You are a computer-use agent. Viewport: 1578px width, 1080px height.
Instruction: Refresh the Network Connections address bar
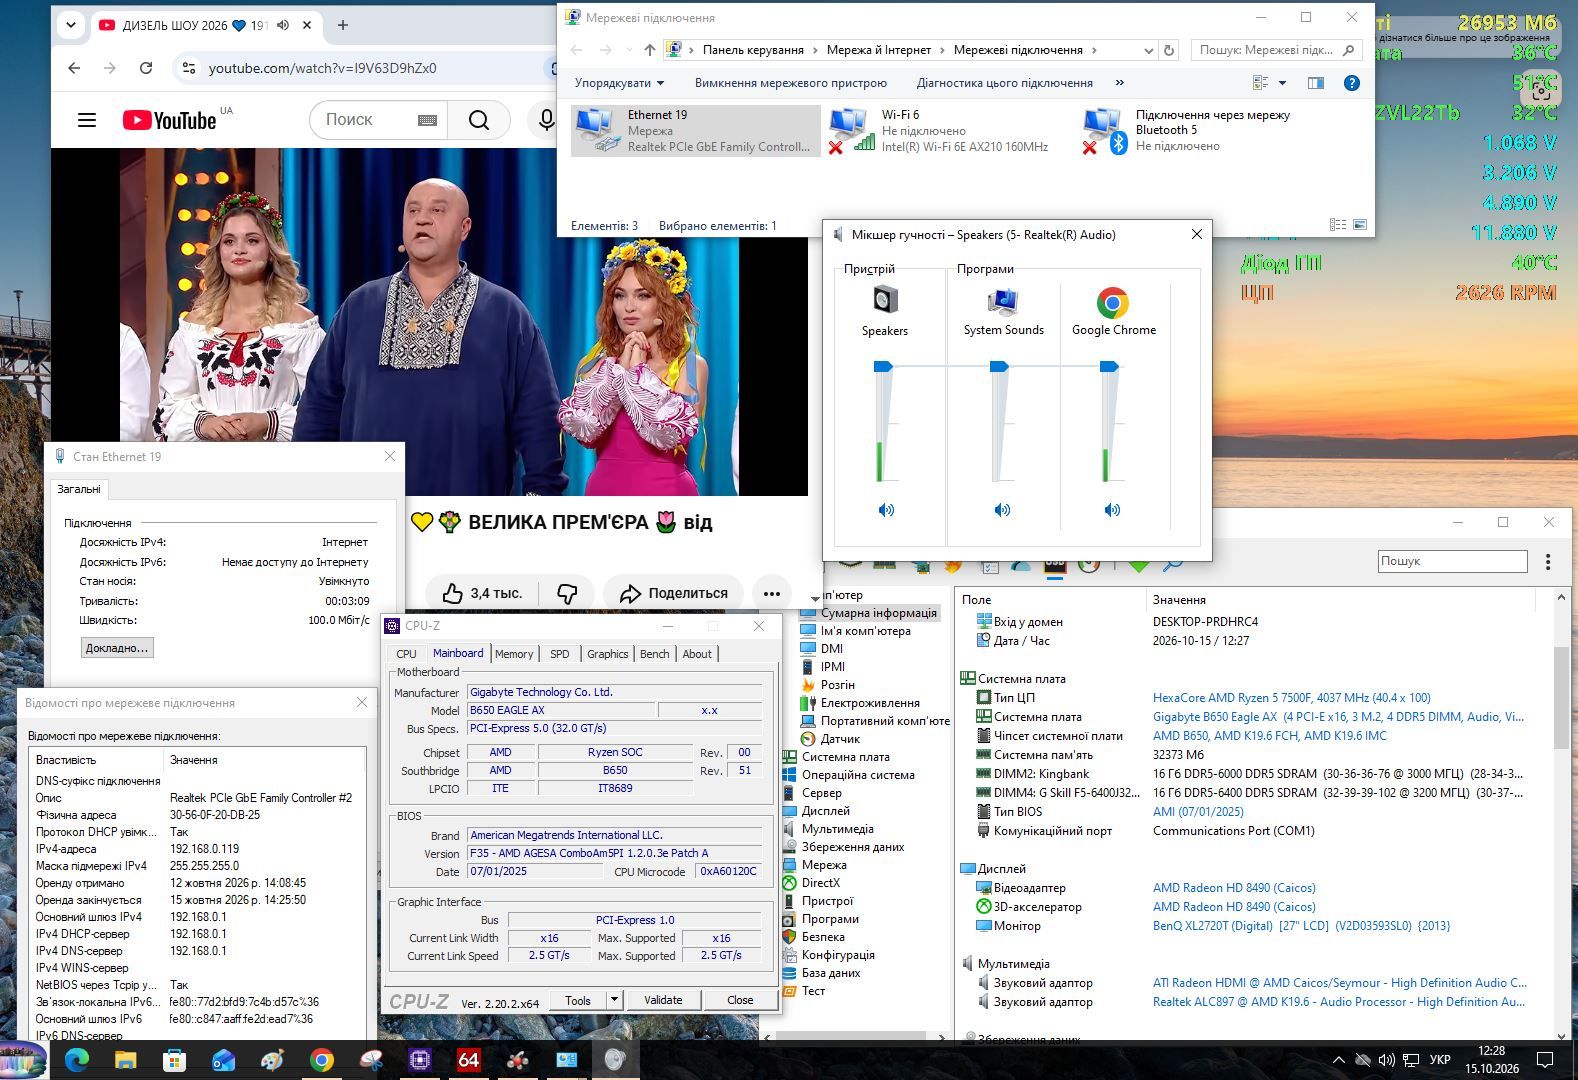click(x=1169, y=49)
